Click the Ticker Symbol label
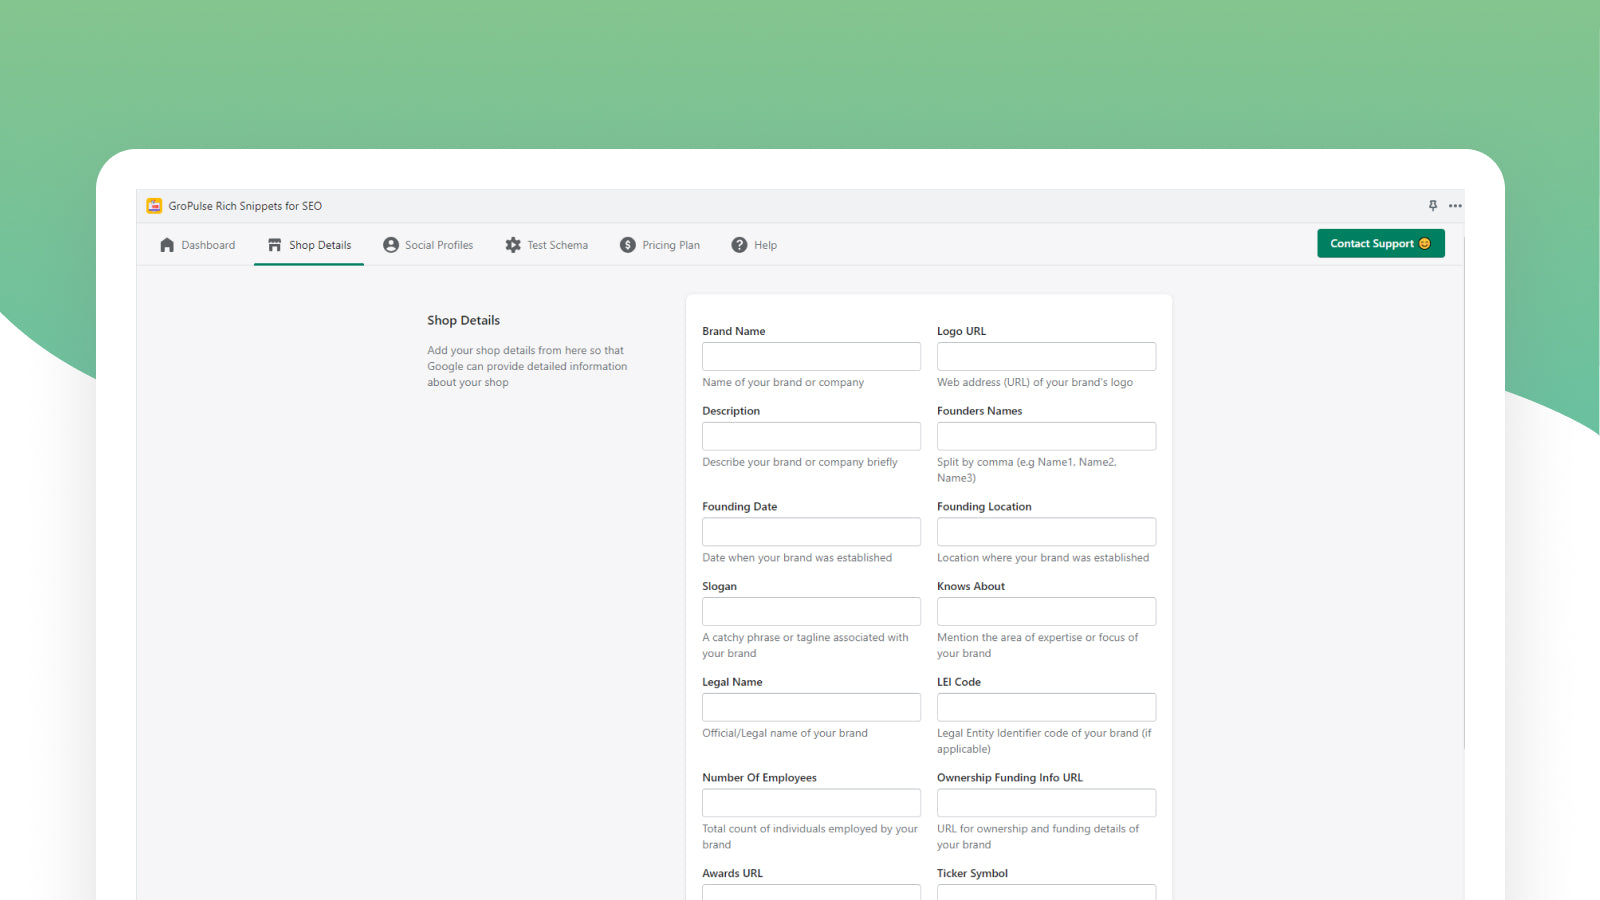 coord(972,874)
